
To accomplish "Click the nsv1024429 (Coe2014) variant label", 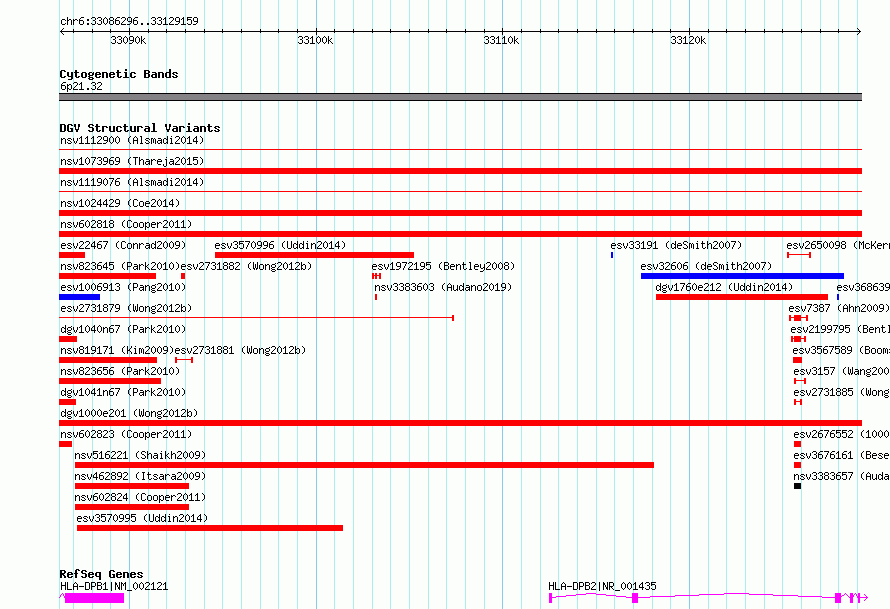I will (x=119, y=203).
